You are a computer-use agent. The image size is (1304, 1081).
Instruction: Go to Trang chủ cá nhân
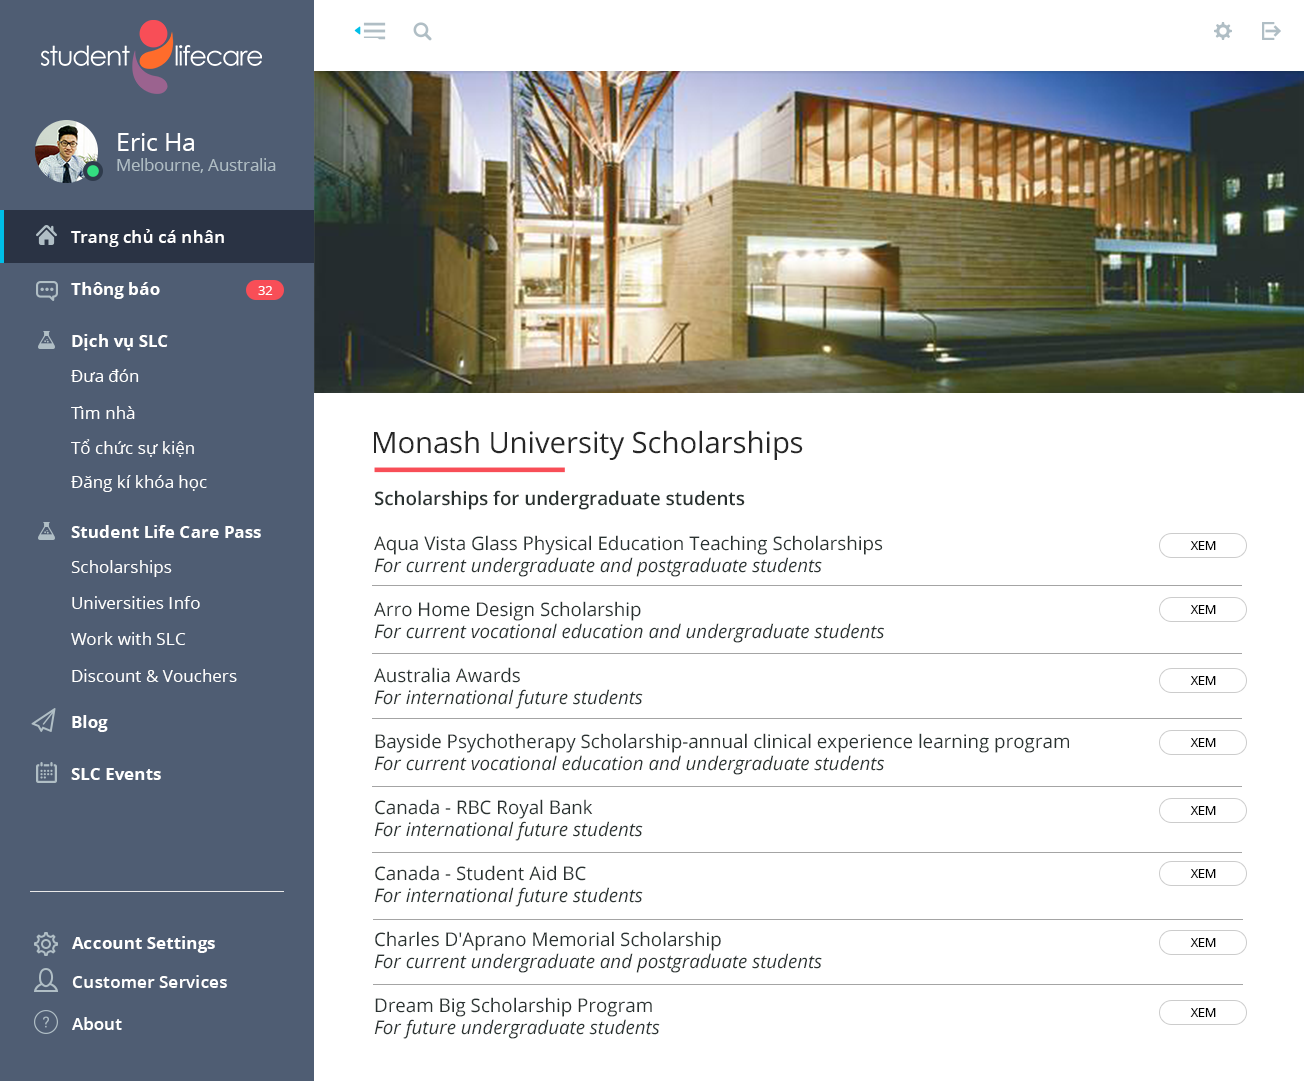(159, 237)
